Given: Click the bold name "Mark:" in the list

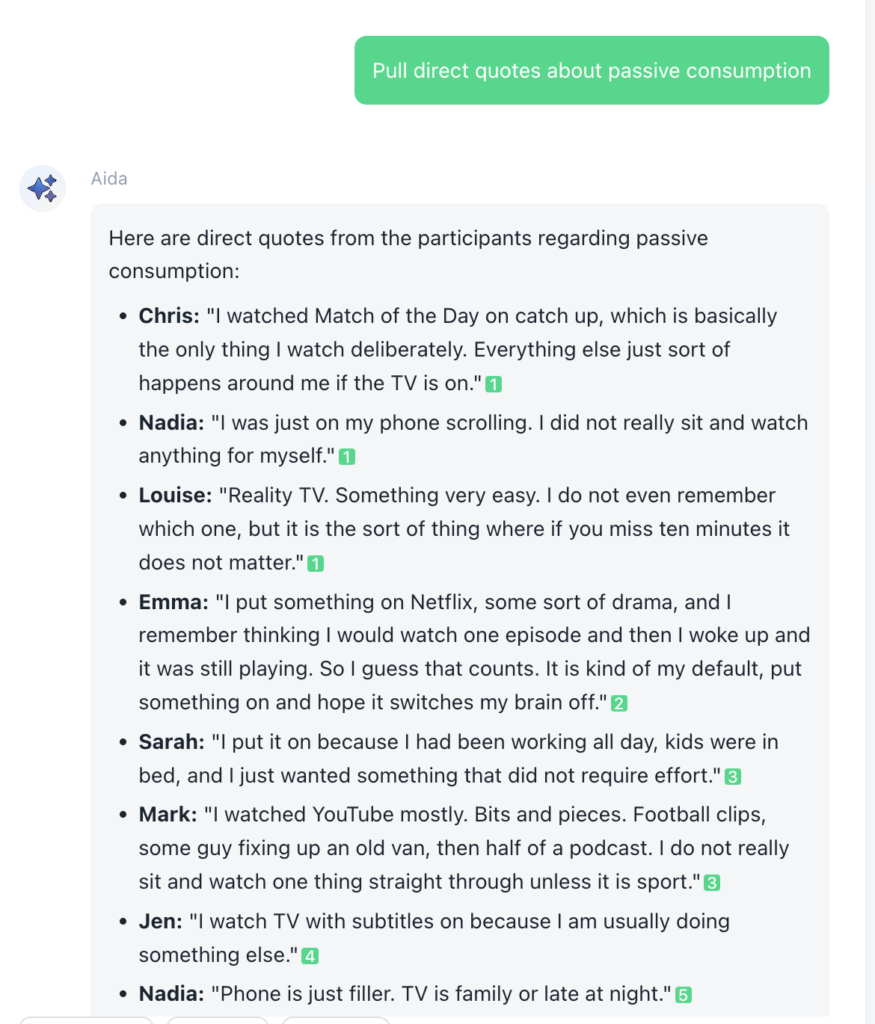Looking at the screenshot, I should pos(168,814).
